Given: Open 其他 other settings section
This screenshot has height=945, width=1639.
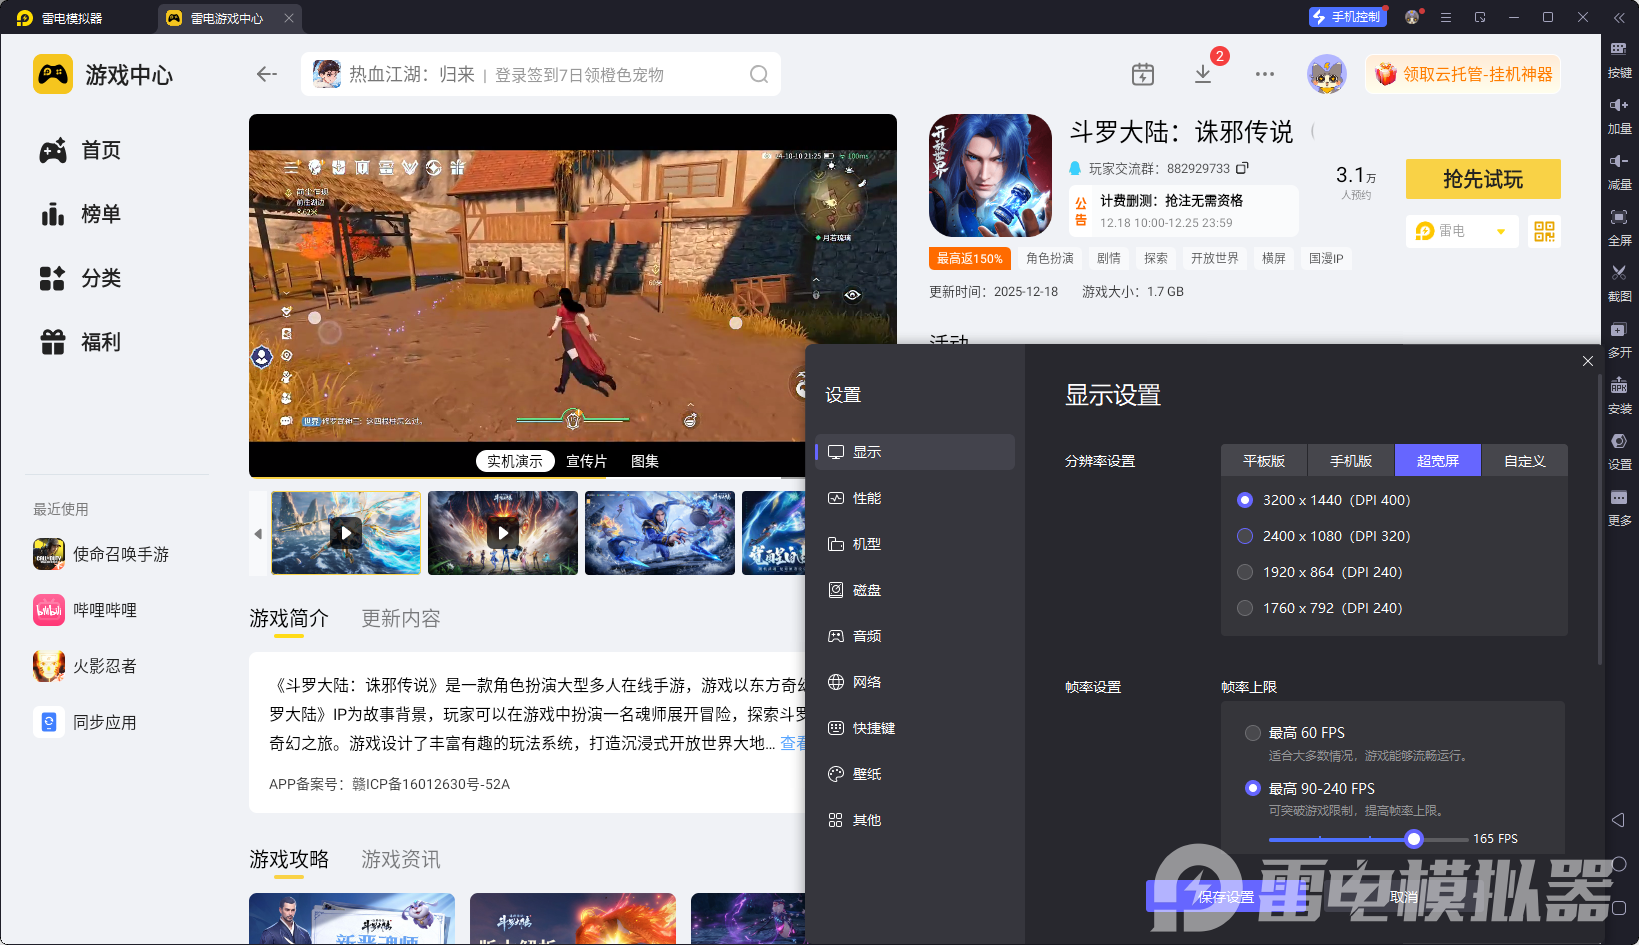Looking at the screenshot, I should (915, 820).
